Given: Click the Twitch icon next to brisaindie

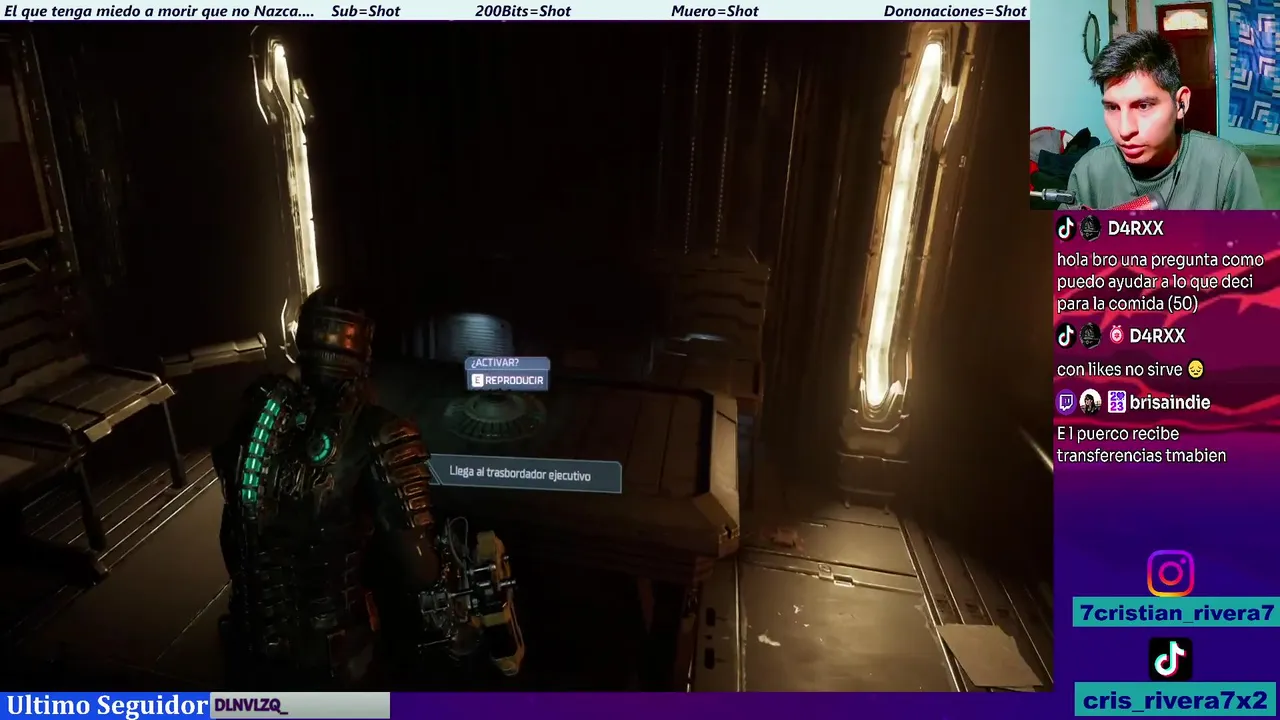Looking at the screenshot, I should 1066,402.
